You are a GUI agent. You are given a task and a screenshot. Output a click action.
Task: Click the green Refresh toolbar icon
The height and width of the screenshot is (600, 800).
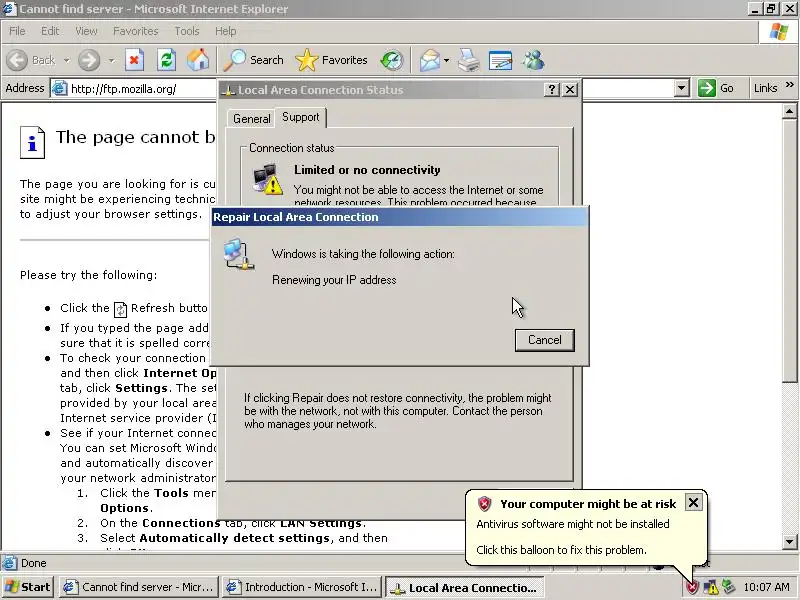pos(166,60)
